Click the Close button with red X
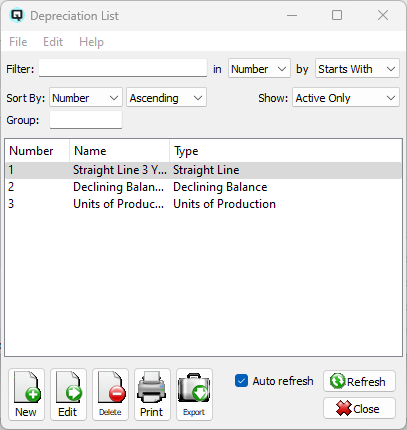Viewport: 407px width, 430px height. pos(359,408)
